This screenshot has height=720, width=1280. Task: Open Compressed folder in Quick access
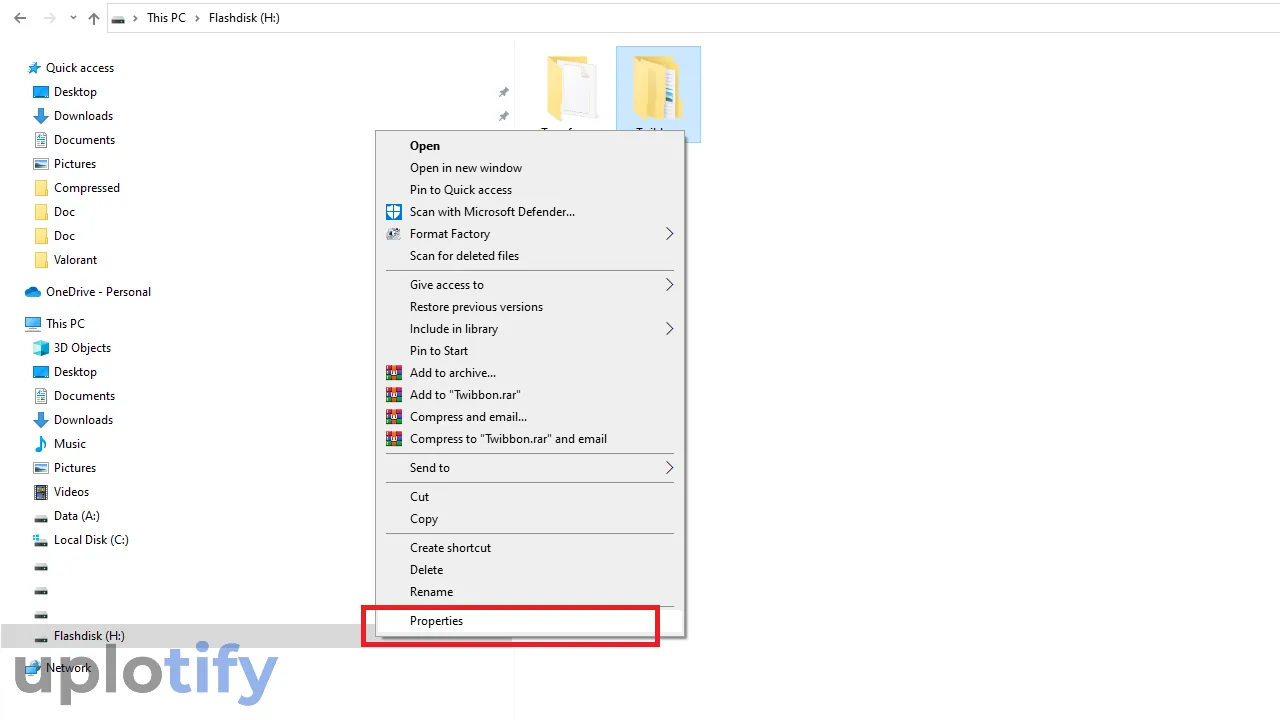pos(87,188)
